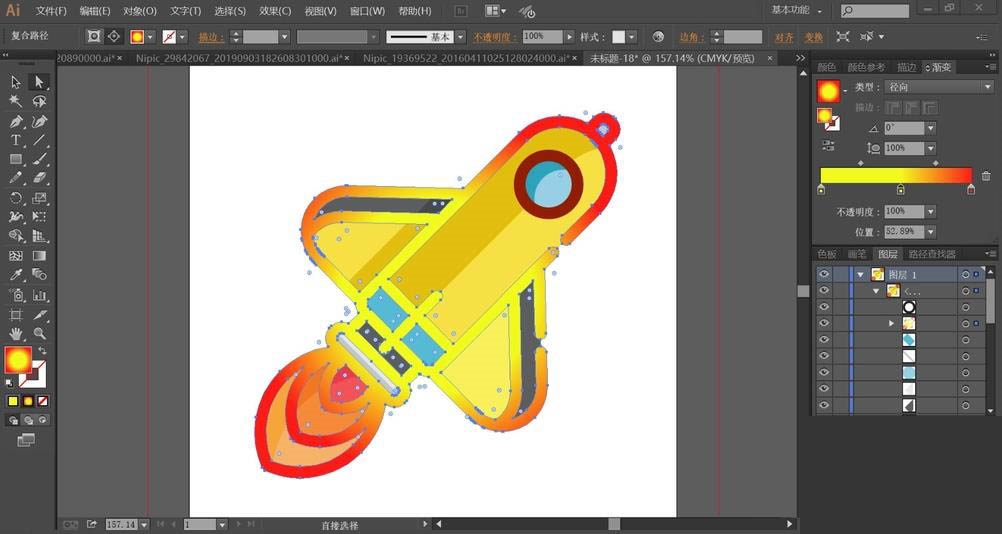Click the red gradient stop at right end
The image size is (1002, 534).
pos(971,189)
